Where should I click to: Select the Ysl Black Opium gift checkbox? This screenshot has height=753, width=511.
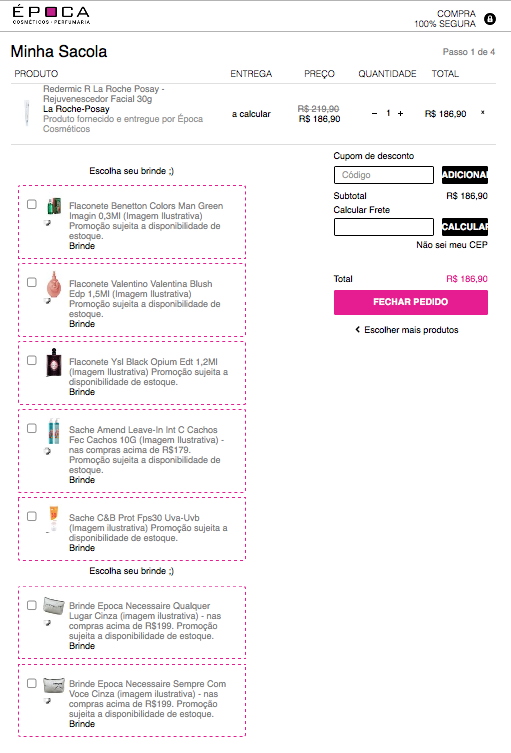(32, 360)
